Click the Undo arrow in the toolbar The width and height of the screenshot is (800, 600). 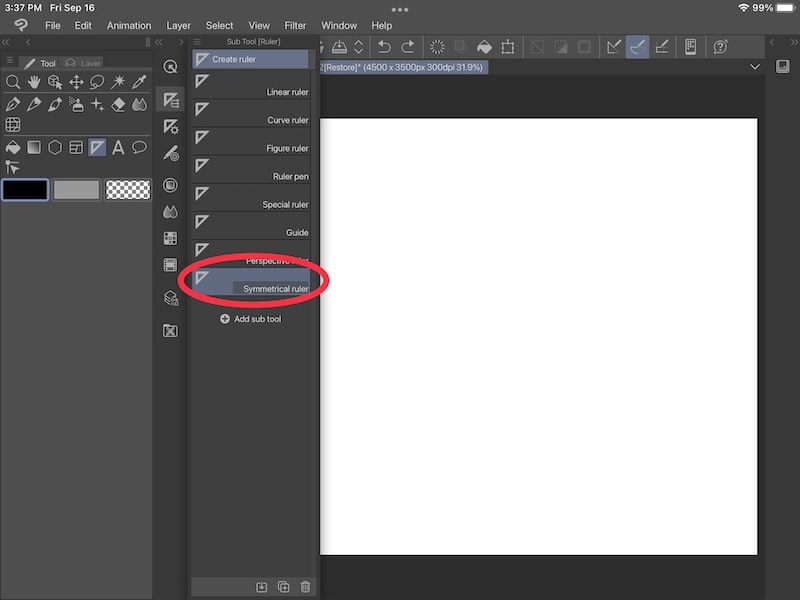[x=384, y=46]
